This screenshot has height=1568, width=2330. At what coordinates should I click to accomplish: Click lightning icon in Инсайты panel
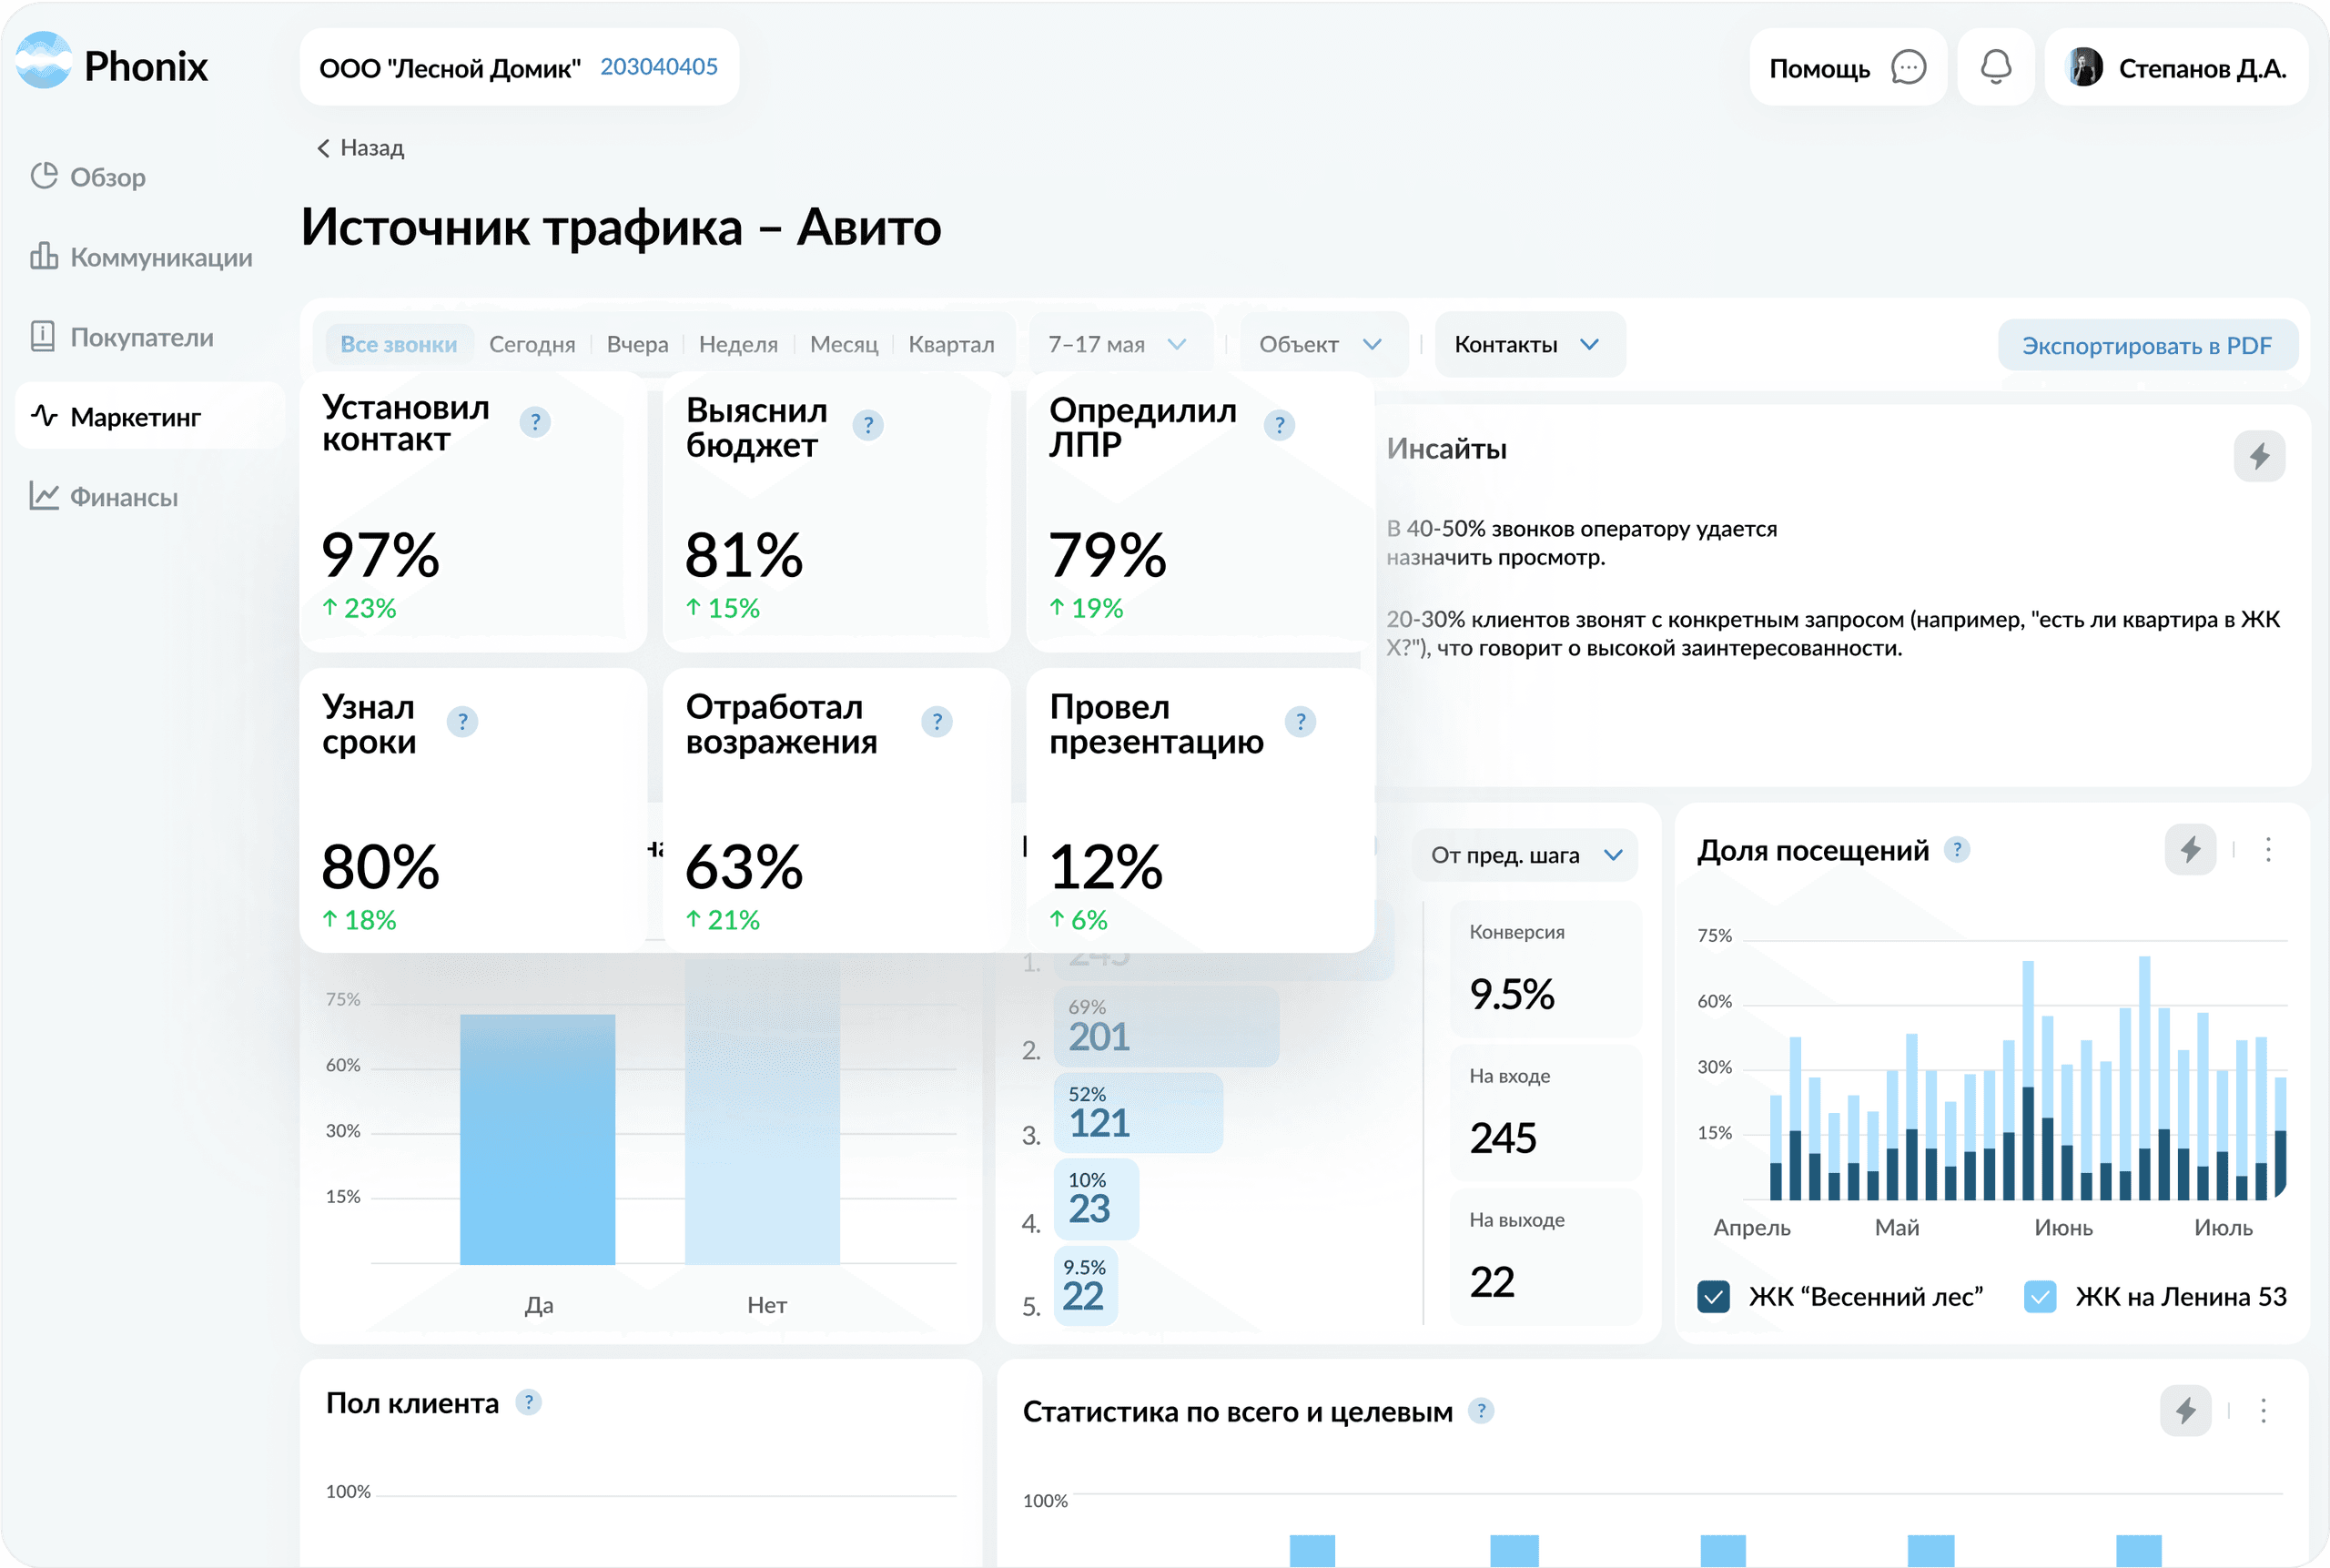(2259, 456)
